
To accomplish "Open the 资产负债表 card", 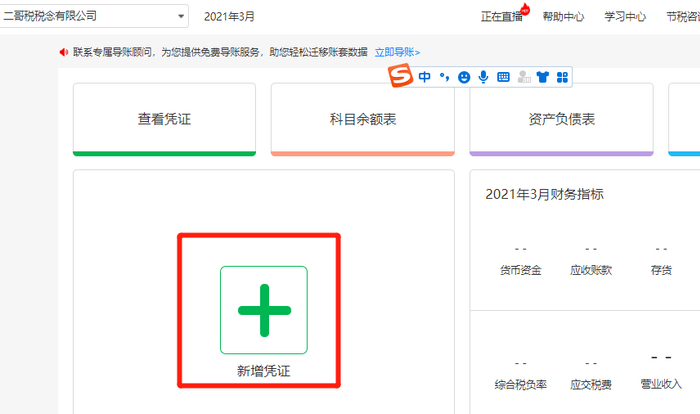I will (x=561, y=119).
